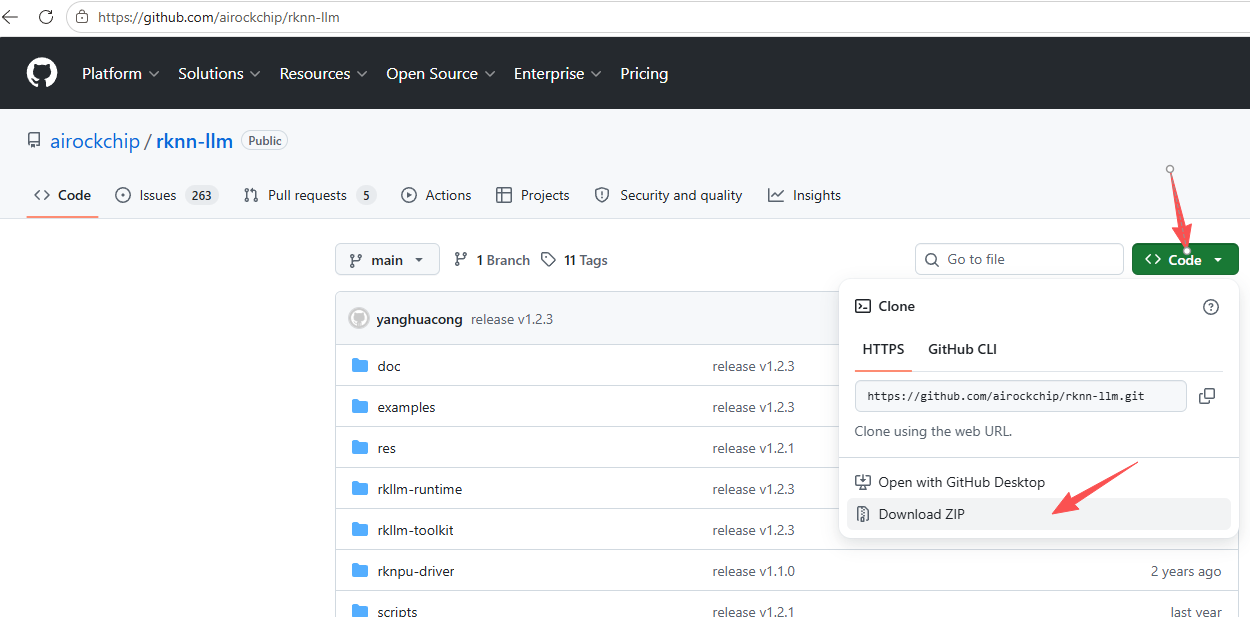Viewport: 1250px width, 617px height.
Task: Click the Actions play icon
Action: 409,195
